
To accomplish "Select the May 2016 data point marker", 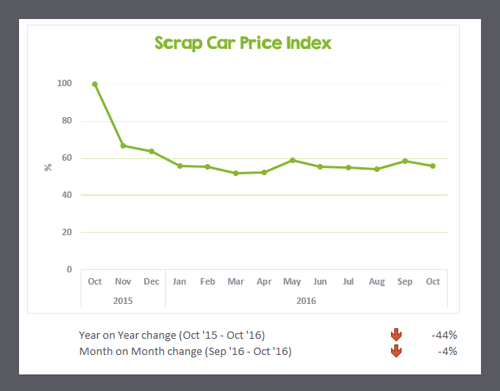I will (293, 160).
